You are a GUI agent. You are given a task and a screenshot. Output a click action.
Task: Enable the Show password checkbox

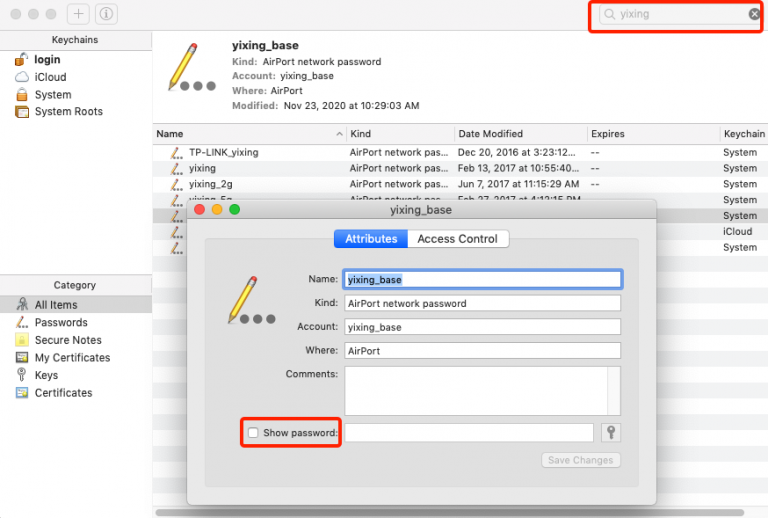coord(253,433)
